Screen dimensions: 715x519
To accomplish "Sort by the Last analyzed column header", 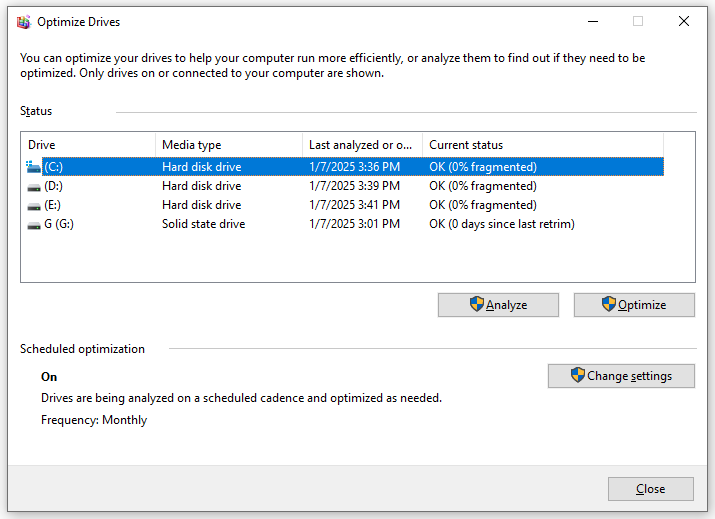I will (x=363, y=145).
